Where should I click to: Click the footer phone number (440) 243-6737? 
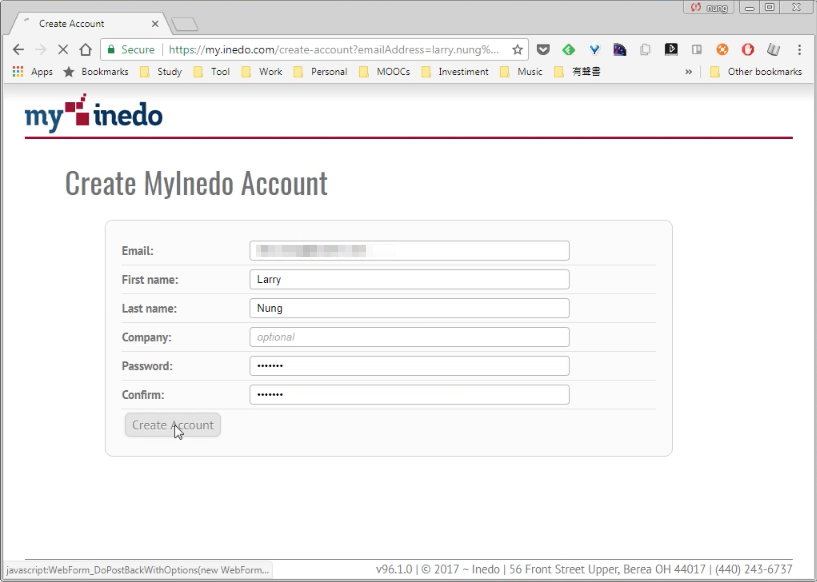coord(753,569)
